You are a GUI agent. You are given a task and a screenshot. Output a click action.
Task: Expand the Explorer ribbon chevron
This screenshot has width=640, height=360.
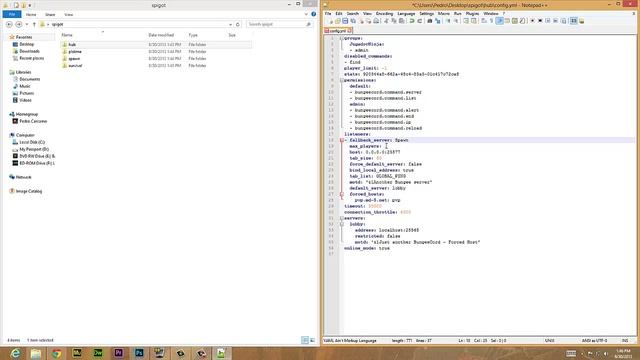[306, 14]
